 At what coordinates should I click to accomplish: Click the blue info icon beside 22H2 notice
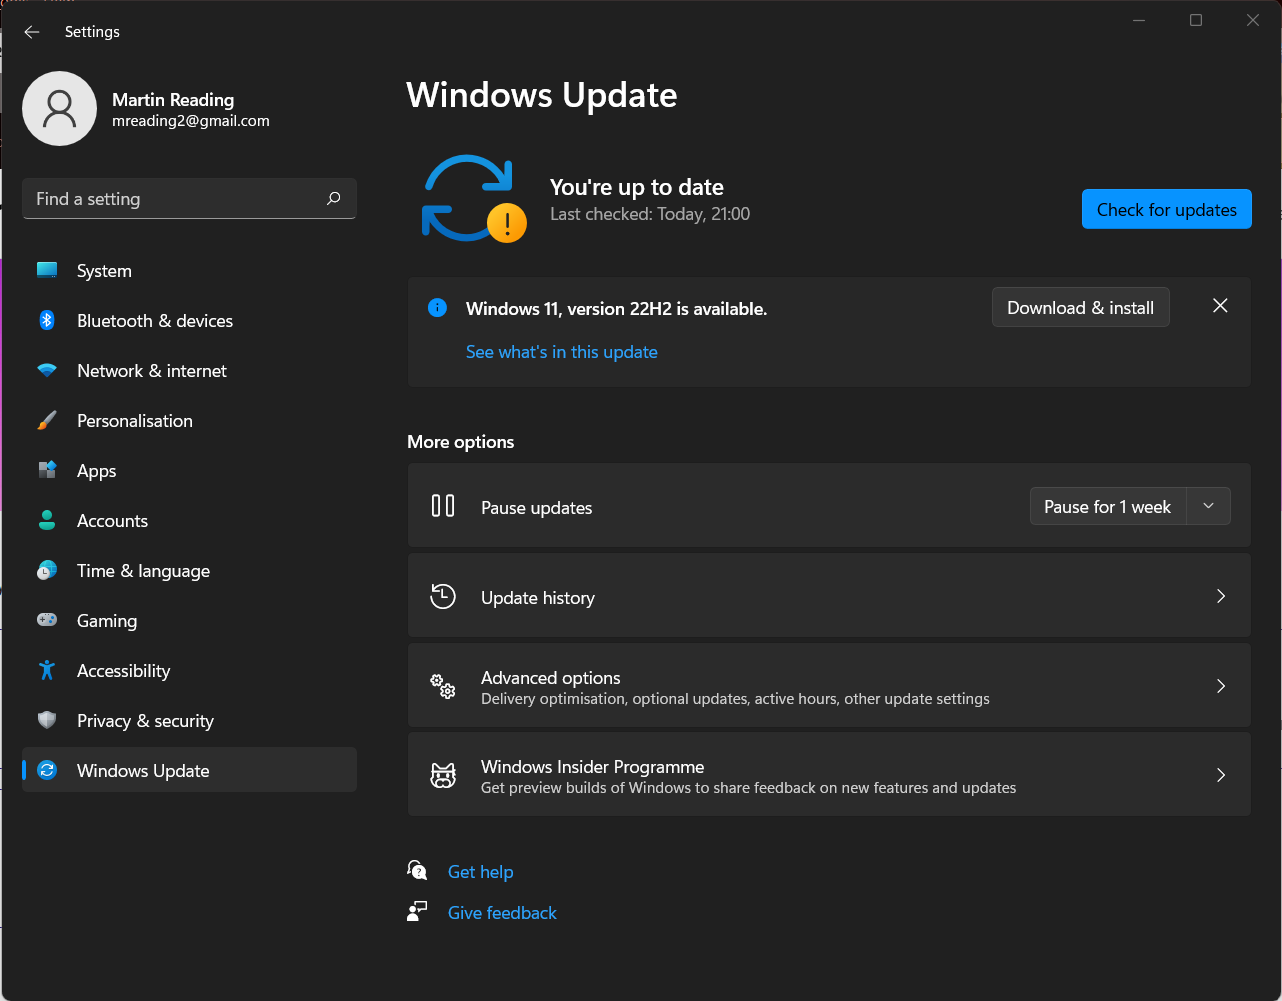(437, 308)
